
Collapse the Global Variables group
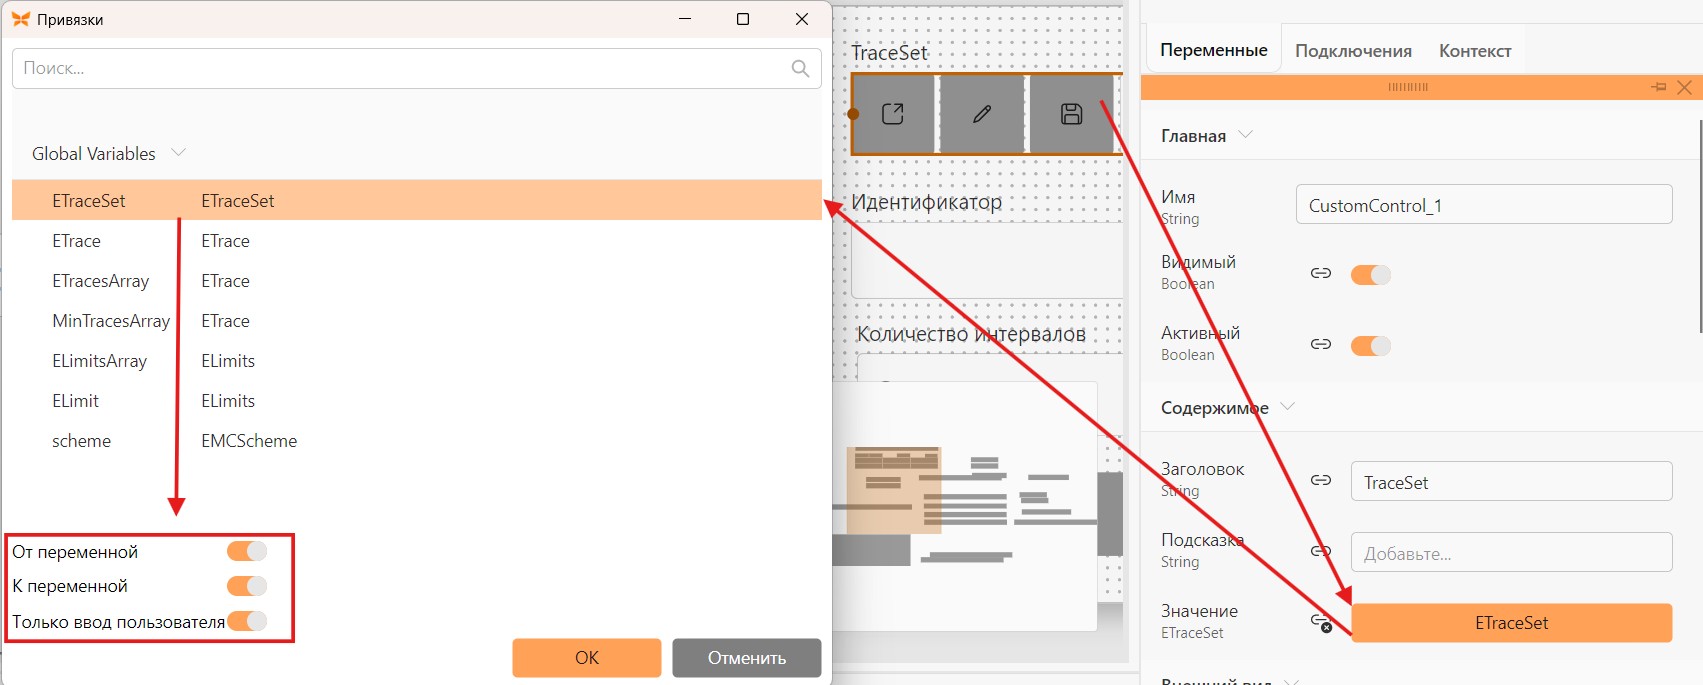179,153
